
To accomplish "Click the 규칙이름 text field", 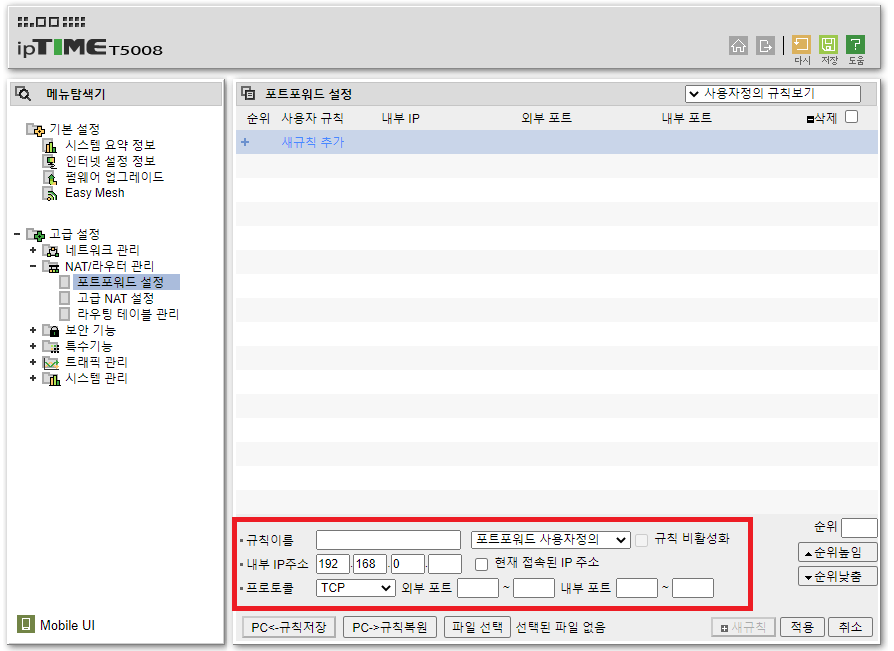I will (388, 539).
